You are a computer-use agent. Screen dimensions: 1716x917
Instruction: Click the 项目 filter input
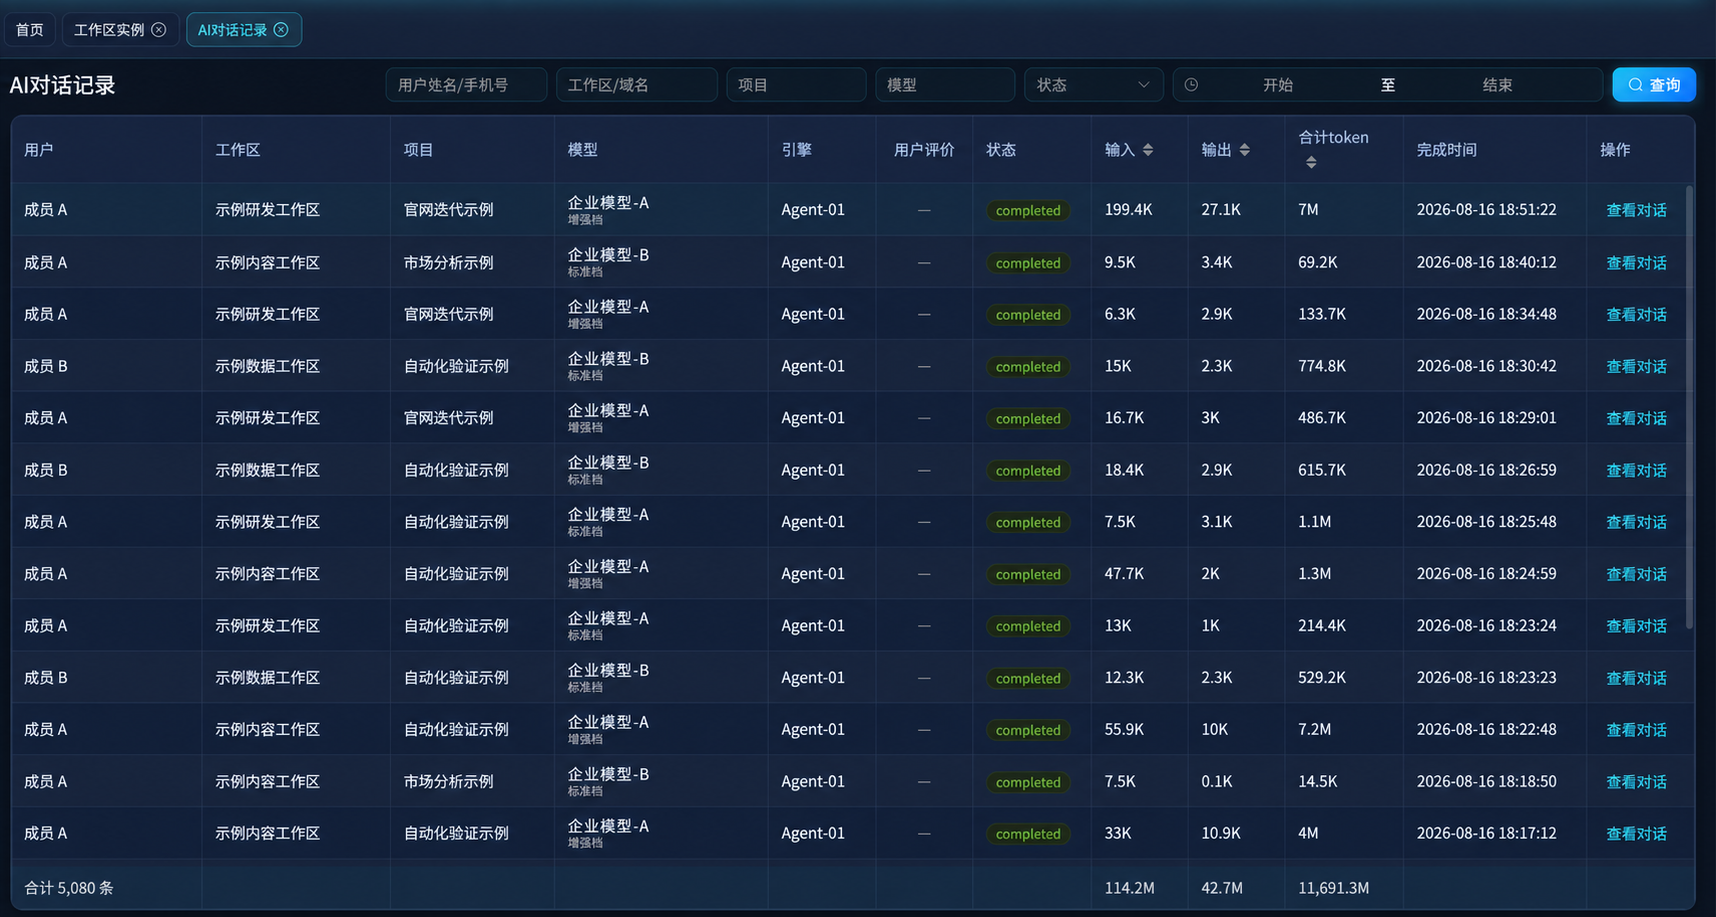click(x=796, y=85)
